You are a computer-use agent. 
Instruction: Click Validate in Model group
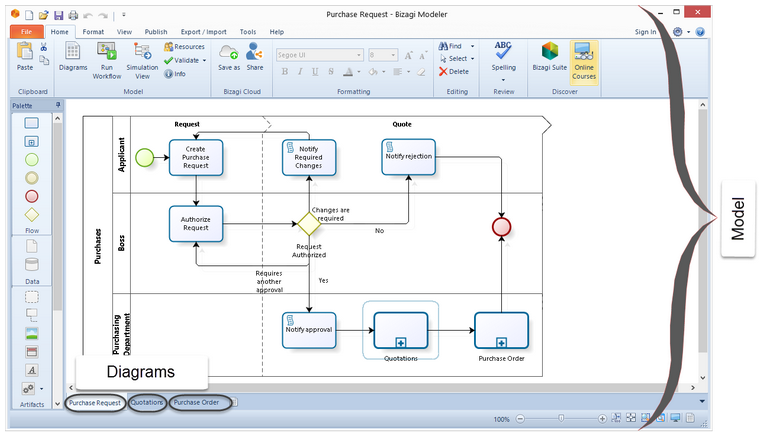point(182,61)
